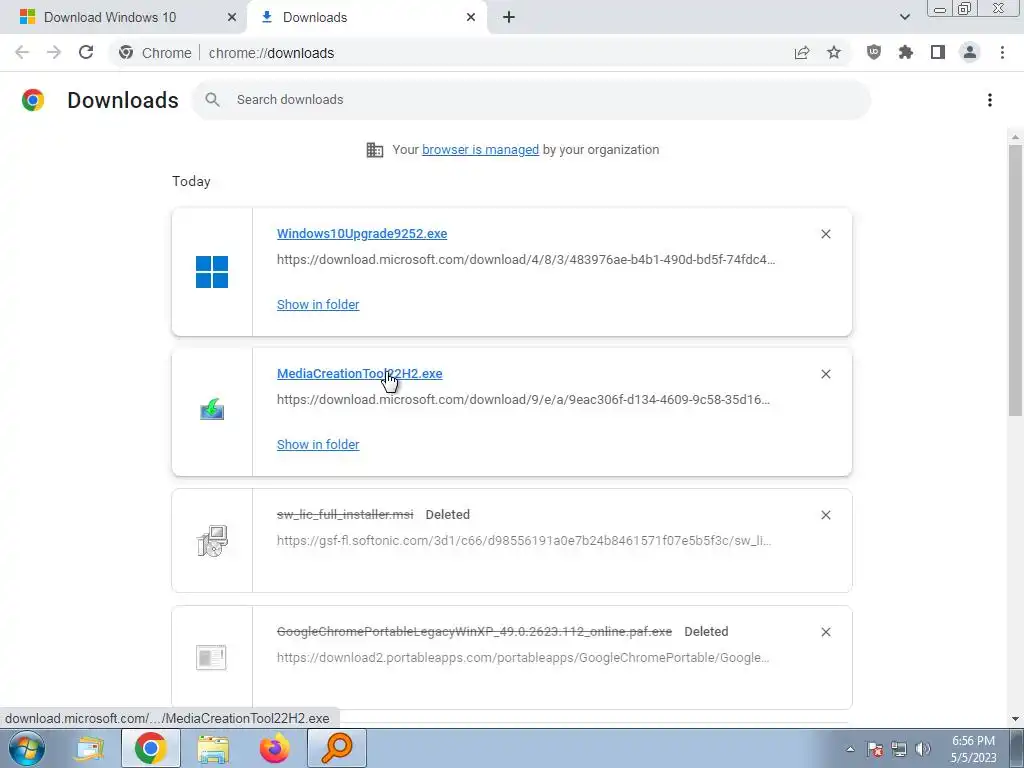1024x768 pixels.
Task: Click sw_lic_full_installer.msi installer icon
Action: [x=212, y=541]
